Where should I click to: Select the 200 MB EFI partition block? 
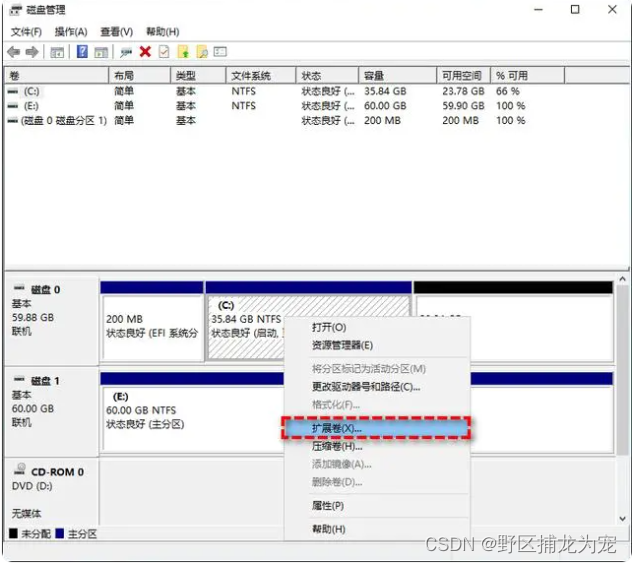(152, 321)
